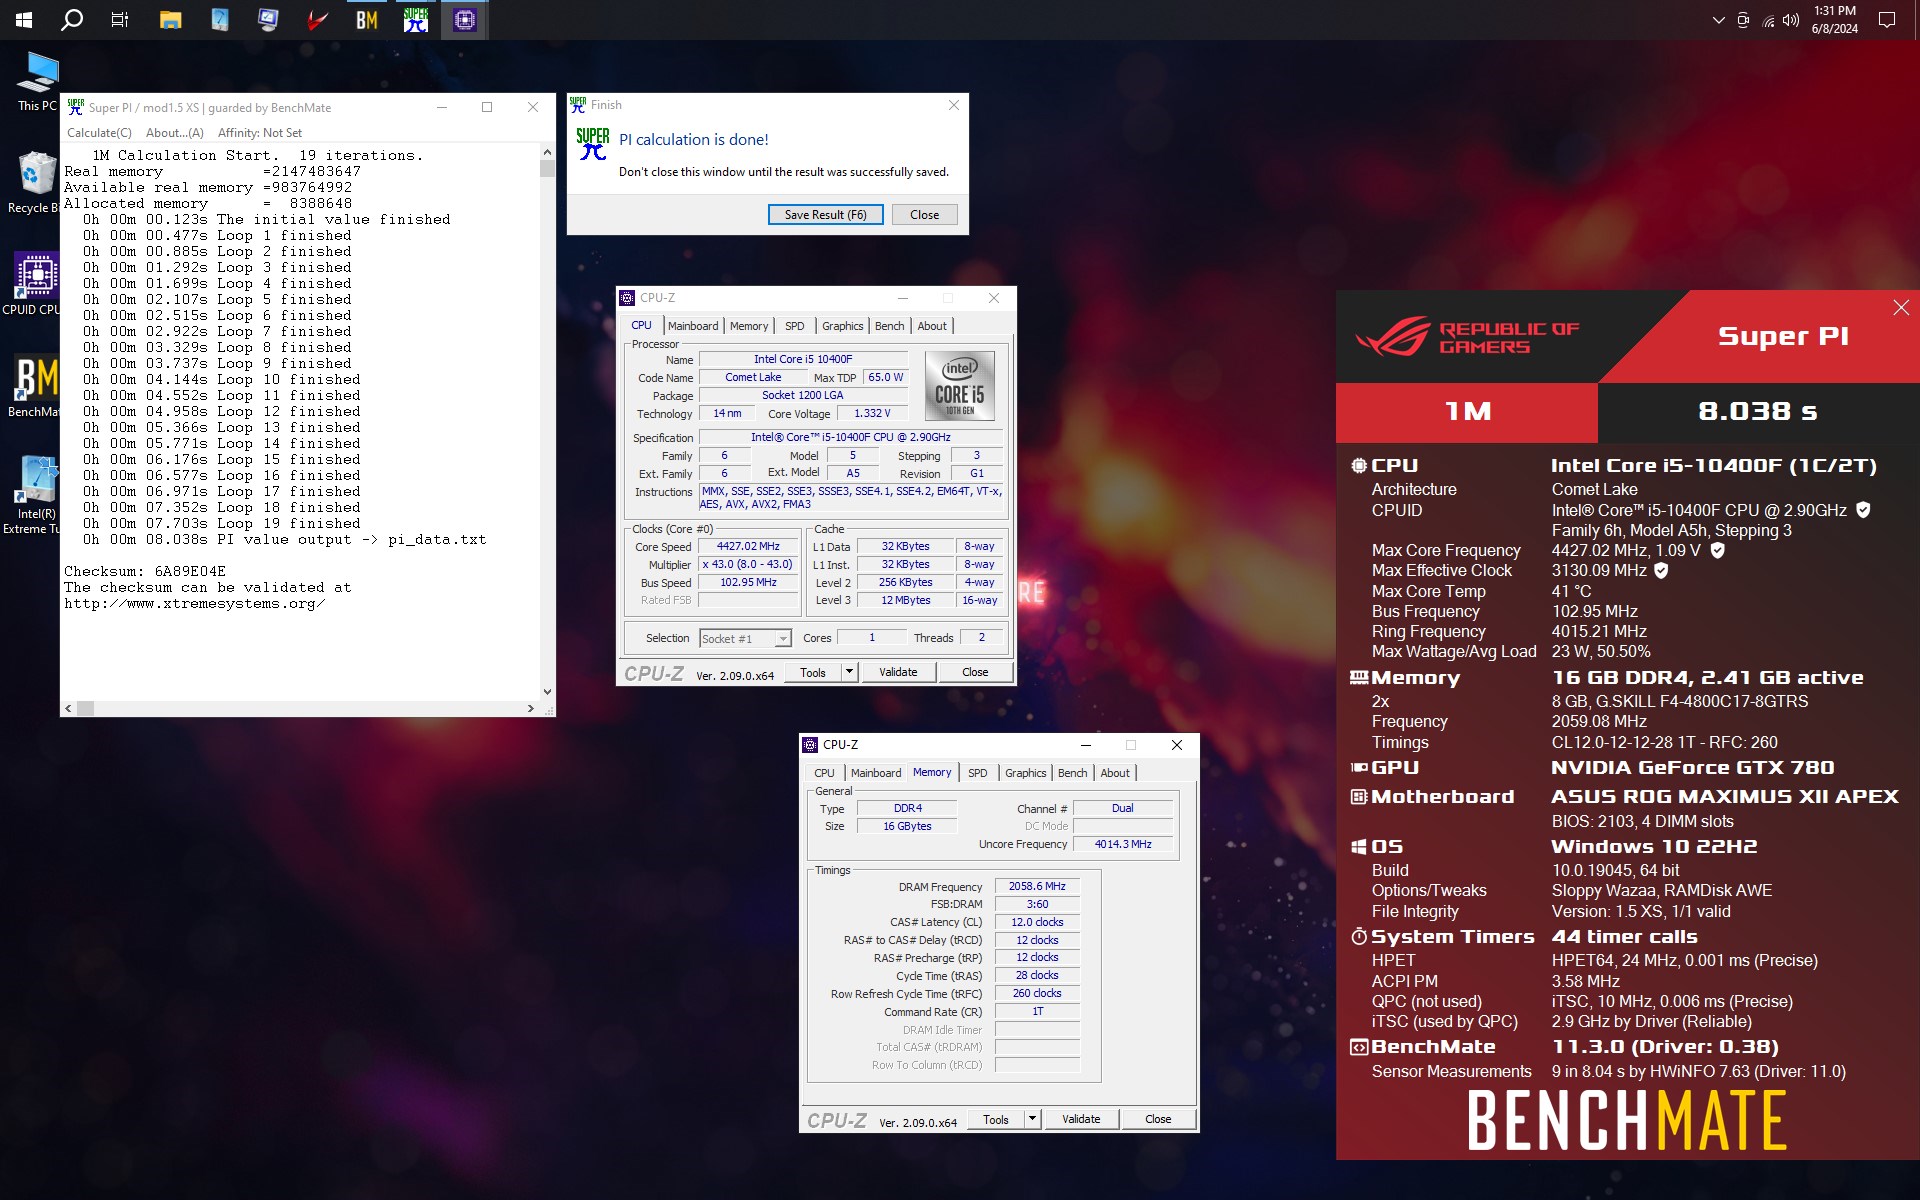This screenshot has width=1920, height=1200.
Task: Click the CPUID verified shield icon
Action: coord(1863,510)
